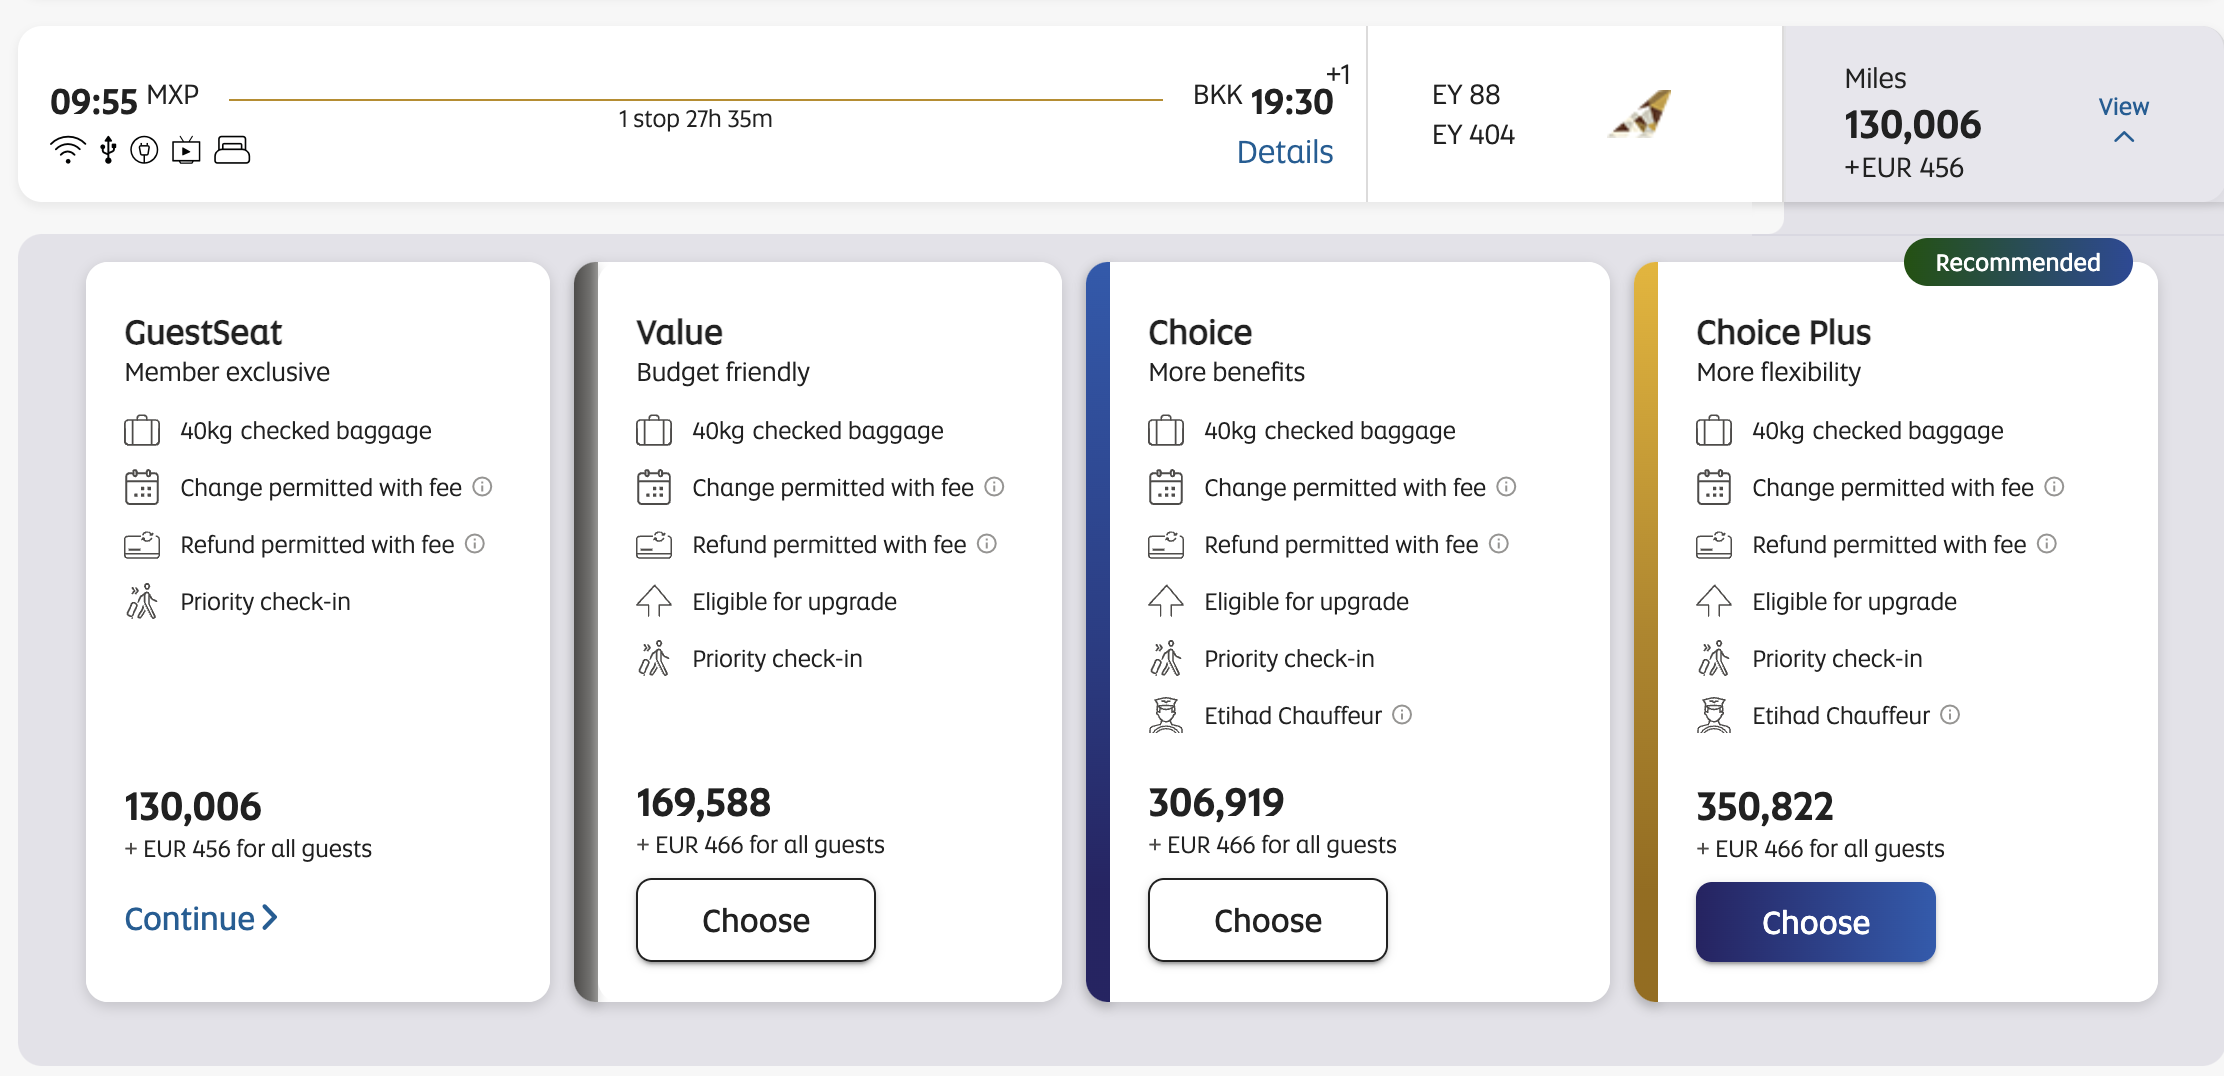2224x1076 pixels.
Task: Click GuestSeat checked baggage suitcase icon
Action: tap(142, 431)
